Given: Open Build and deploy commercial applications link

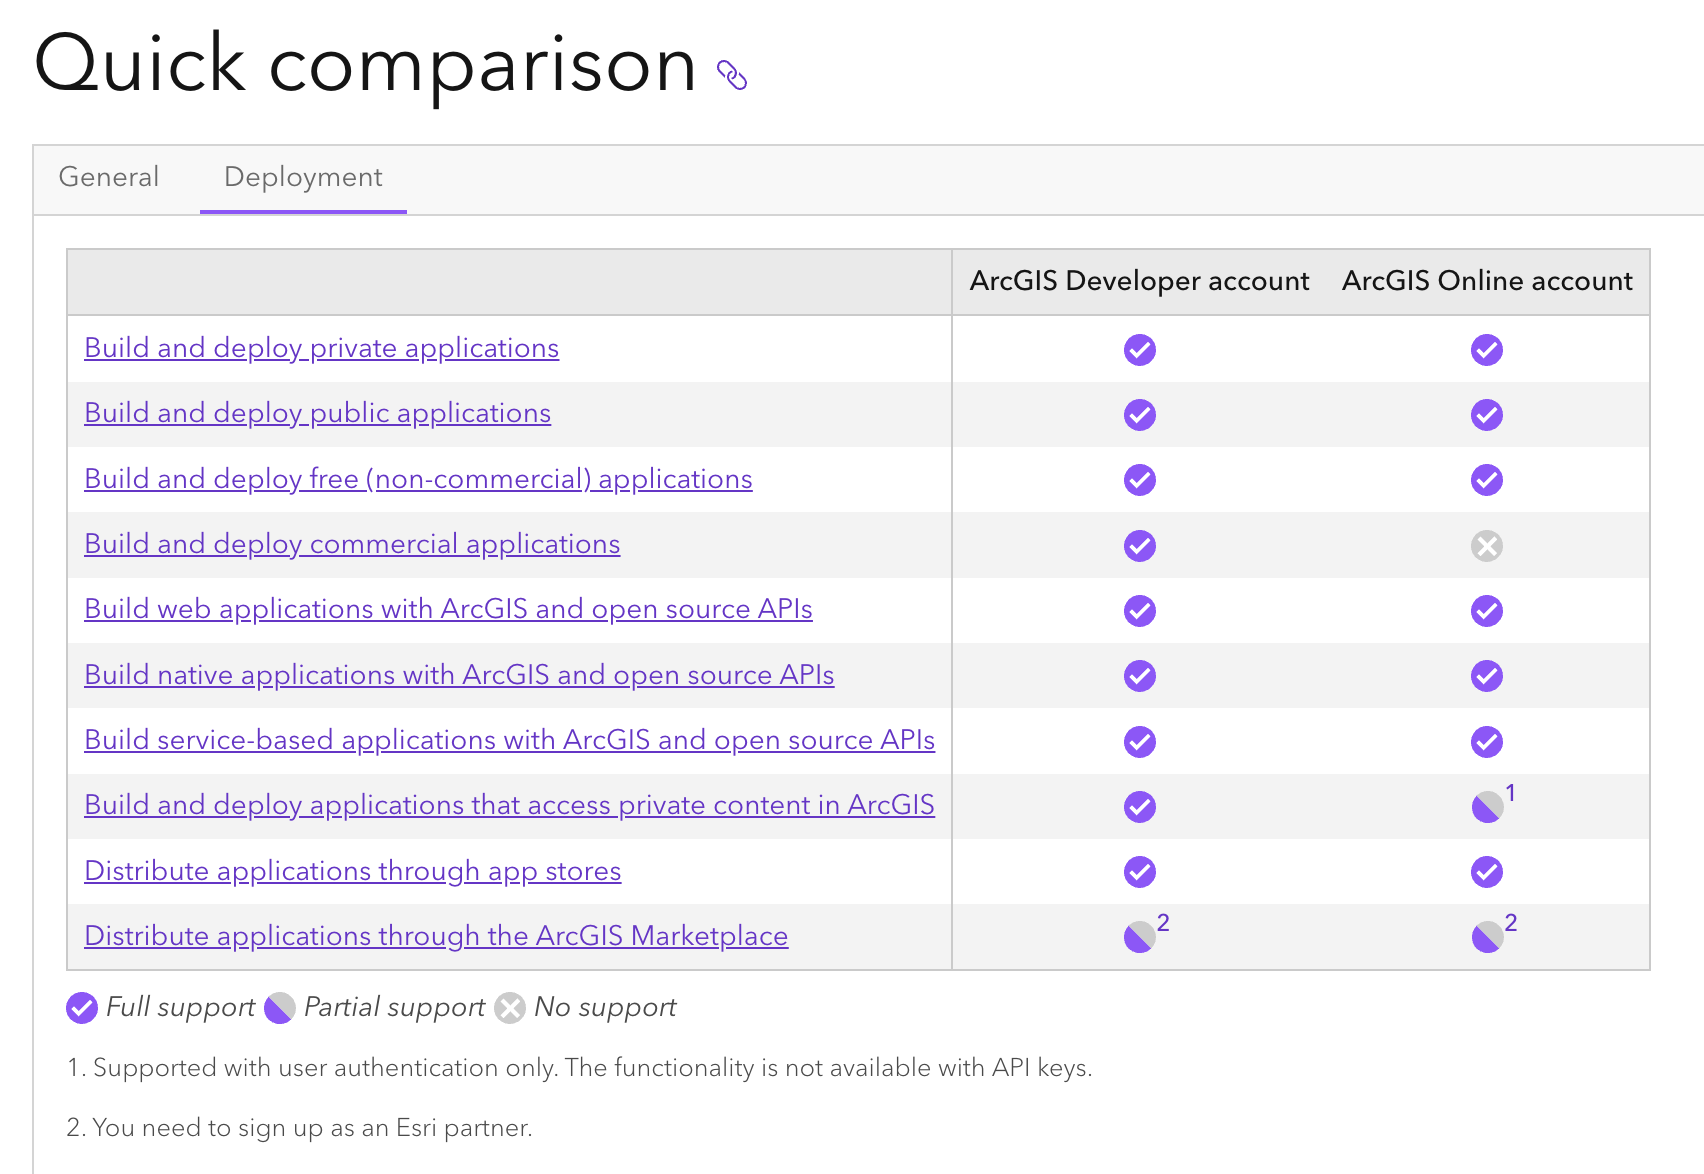Looking at the screenshot, I should (352, 544).
